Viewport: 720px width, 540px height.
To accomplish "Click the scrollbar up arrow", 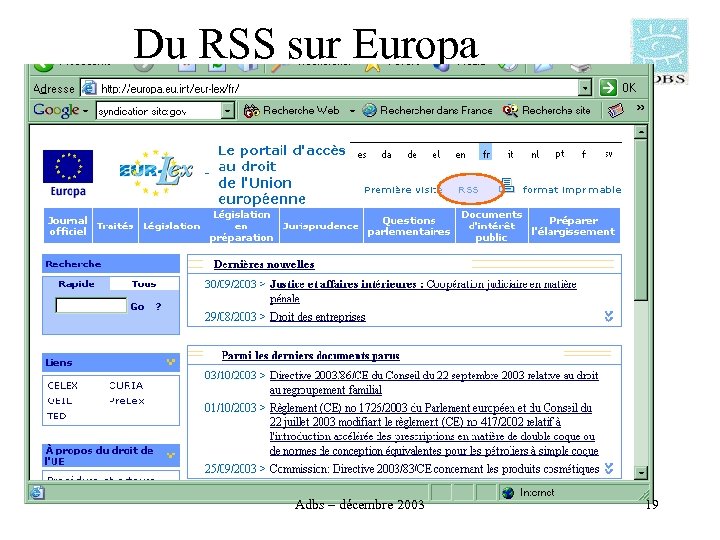I will coord(641,132).
